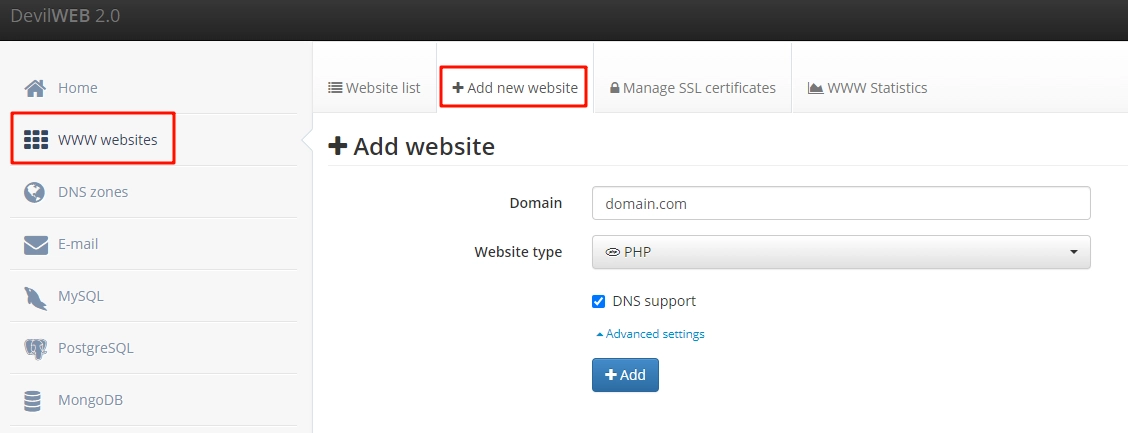
Task: Click the E-mail envelope icon
Action: (35, 244)
